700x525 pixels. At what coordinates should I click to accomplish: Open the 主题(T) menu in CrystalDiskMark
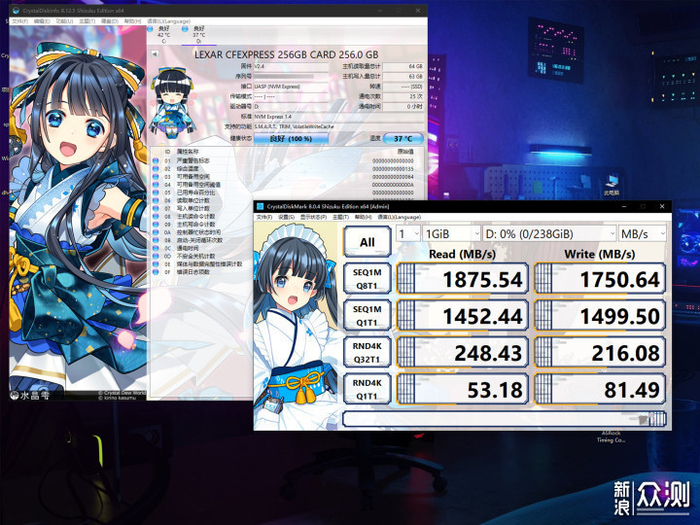[x=340, y=217]
